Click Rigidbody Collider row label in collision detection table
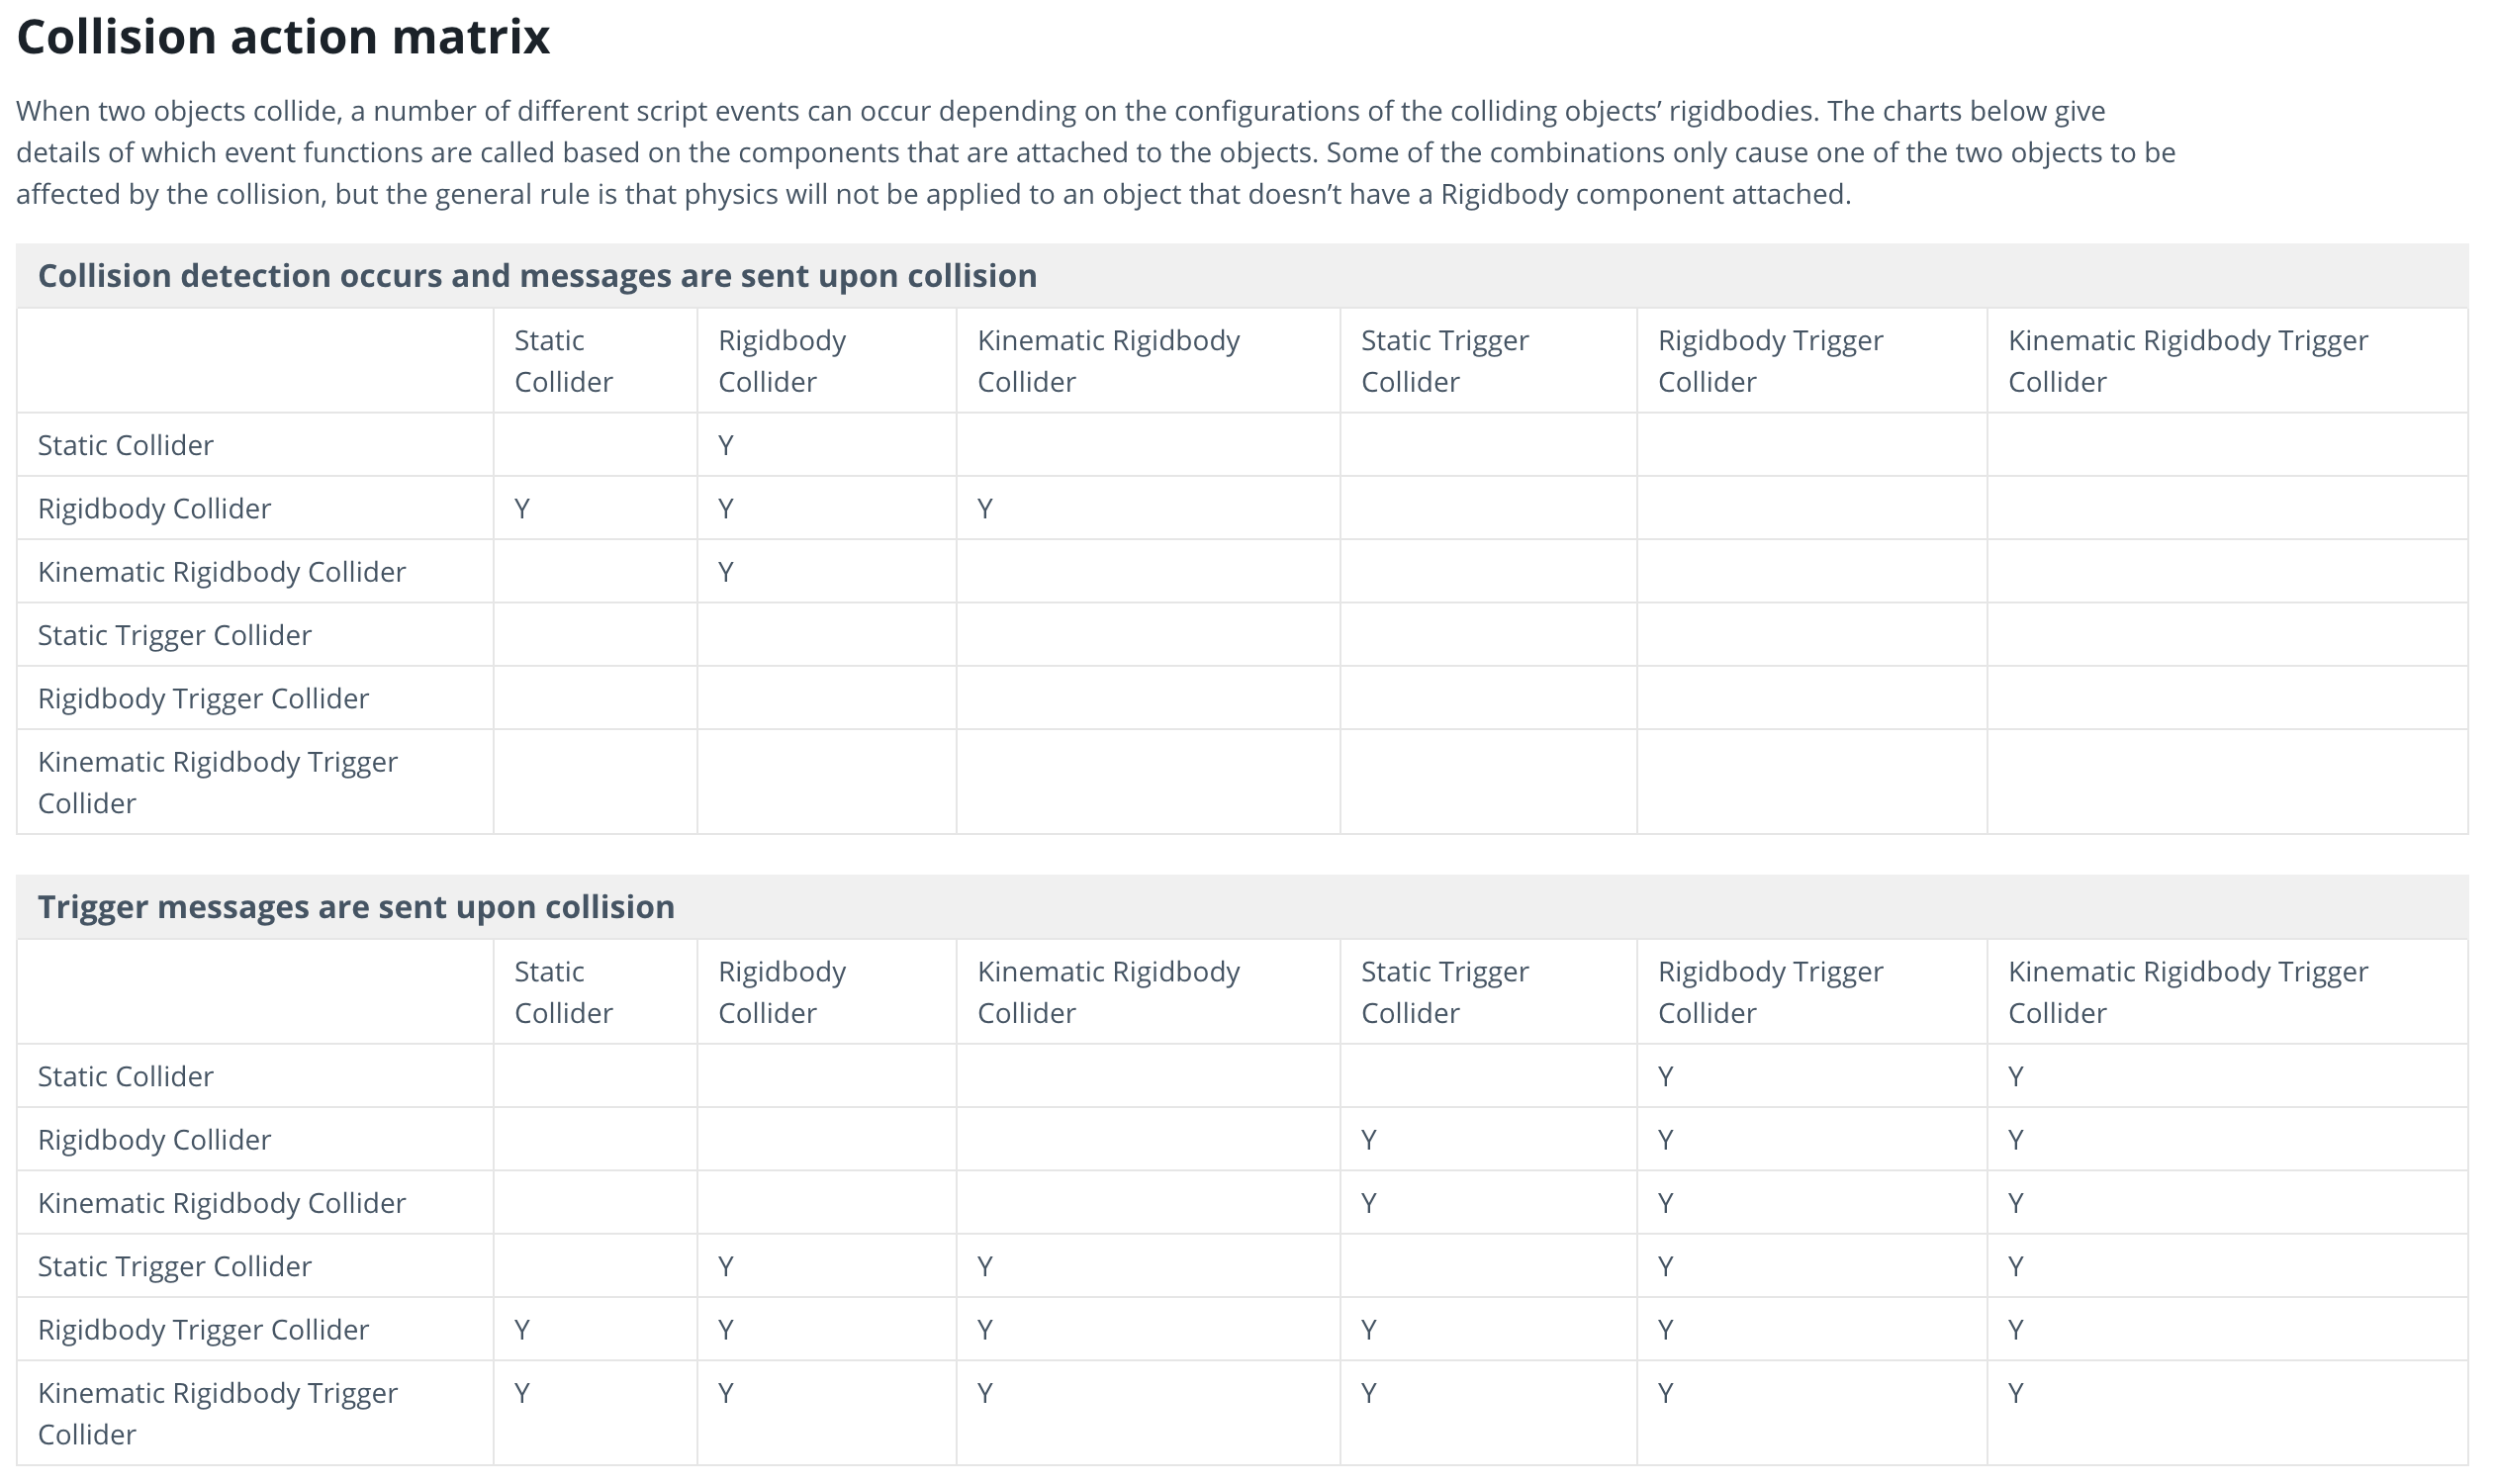The image size is (2495, 1484). click(154, 508)
